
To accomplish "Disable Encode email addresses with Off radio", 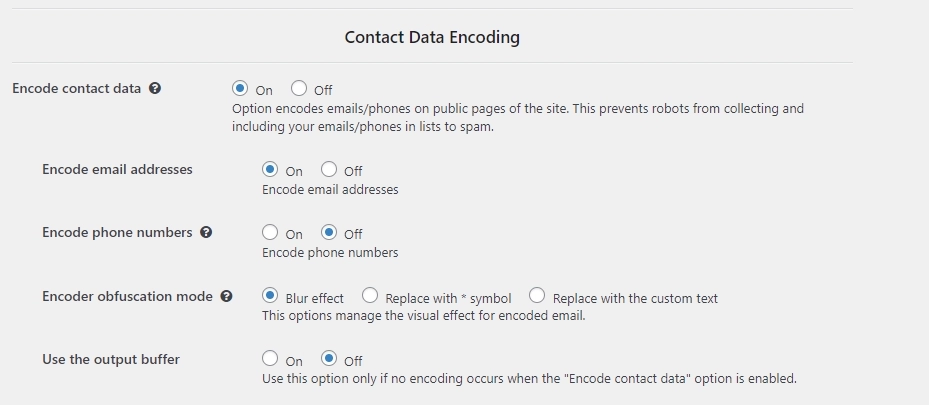I will coord(329,170).
